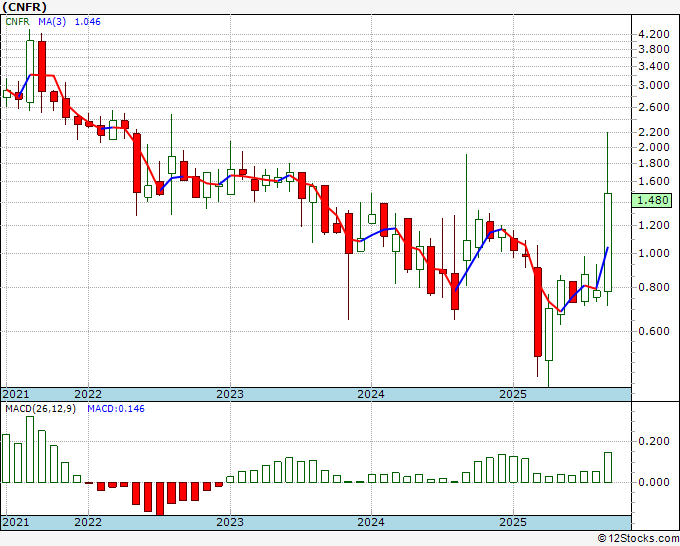Viewport: 680px width, 546px height.
Task: Click the MACD(26,12,9) indicator label
Action: point(40,409)
